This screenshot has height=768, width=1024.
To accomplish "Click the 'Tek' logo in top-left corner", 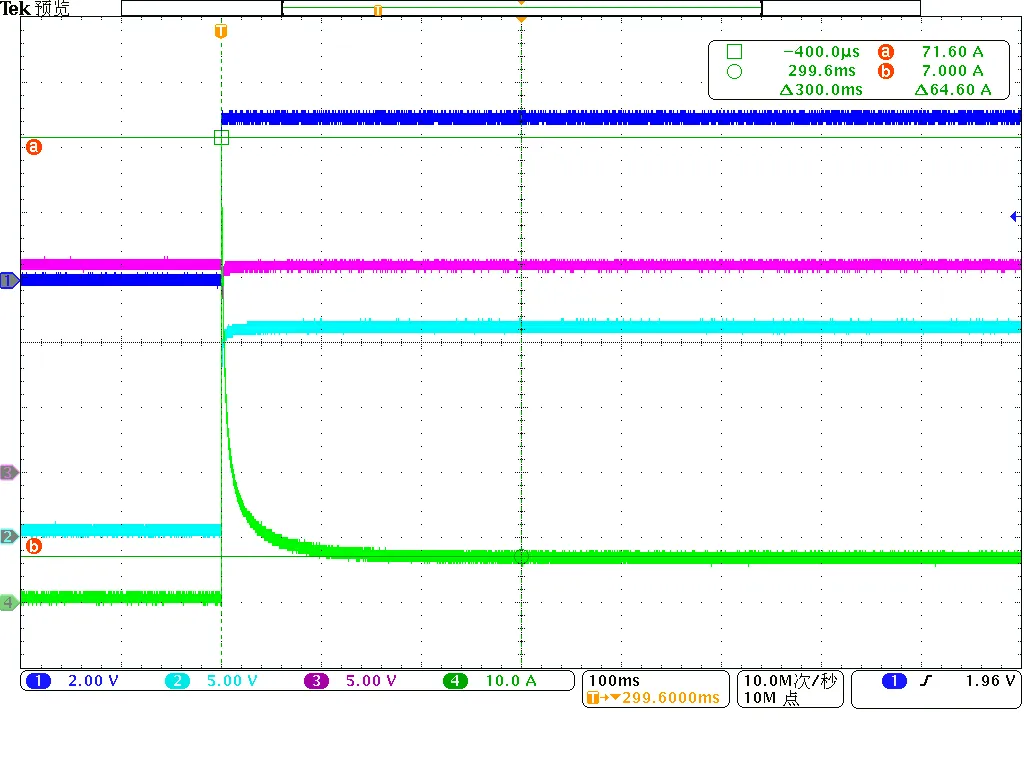I will point(16,8).
